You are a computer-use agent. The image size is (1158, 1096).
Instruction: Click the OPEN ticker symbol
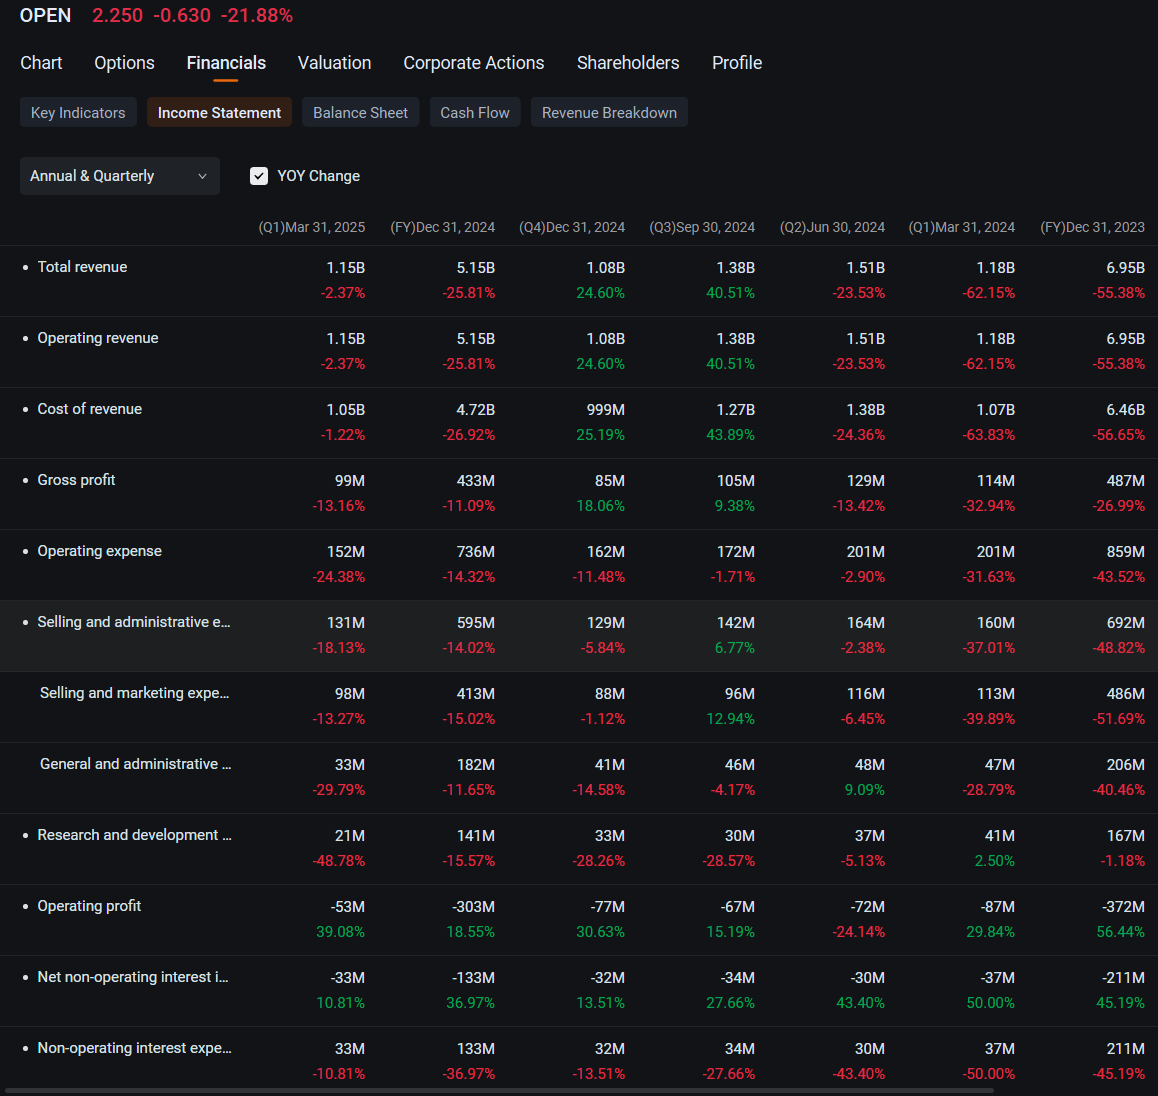(x=44, y=15)
